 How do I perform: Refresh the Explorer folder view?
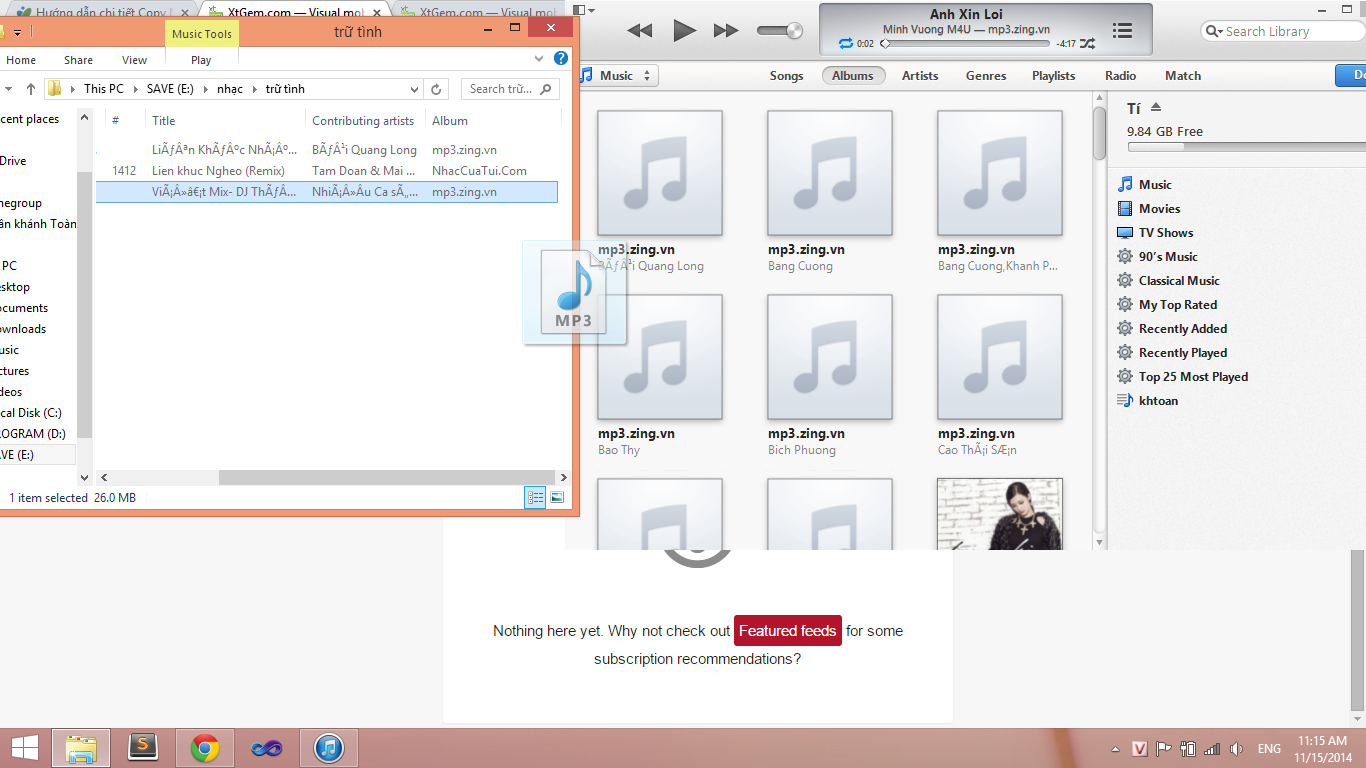(436, 89)
